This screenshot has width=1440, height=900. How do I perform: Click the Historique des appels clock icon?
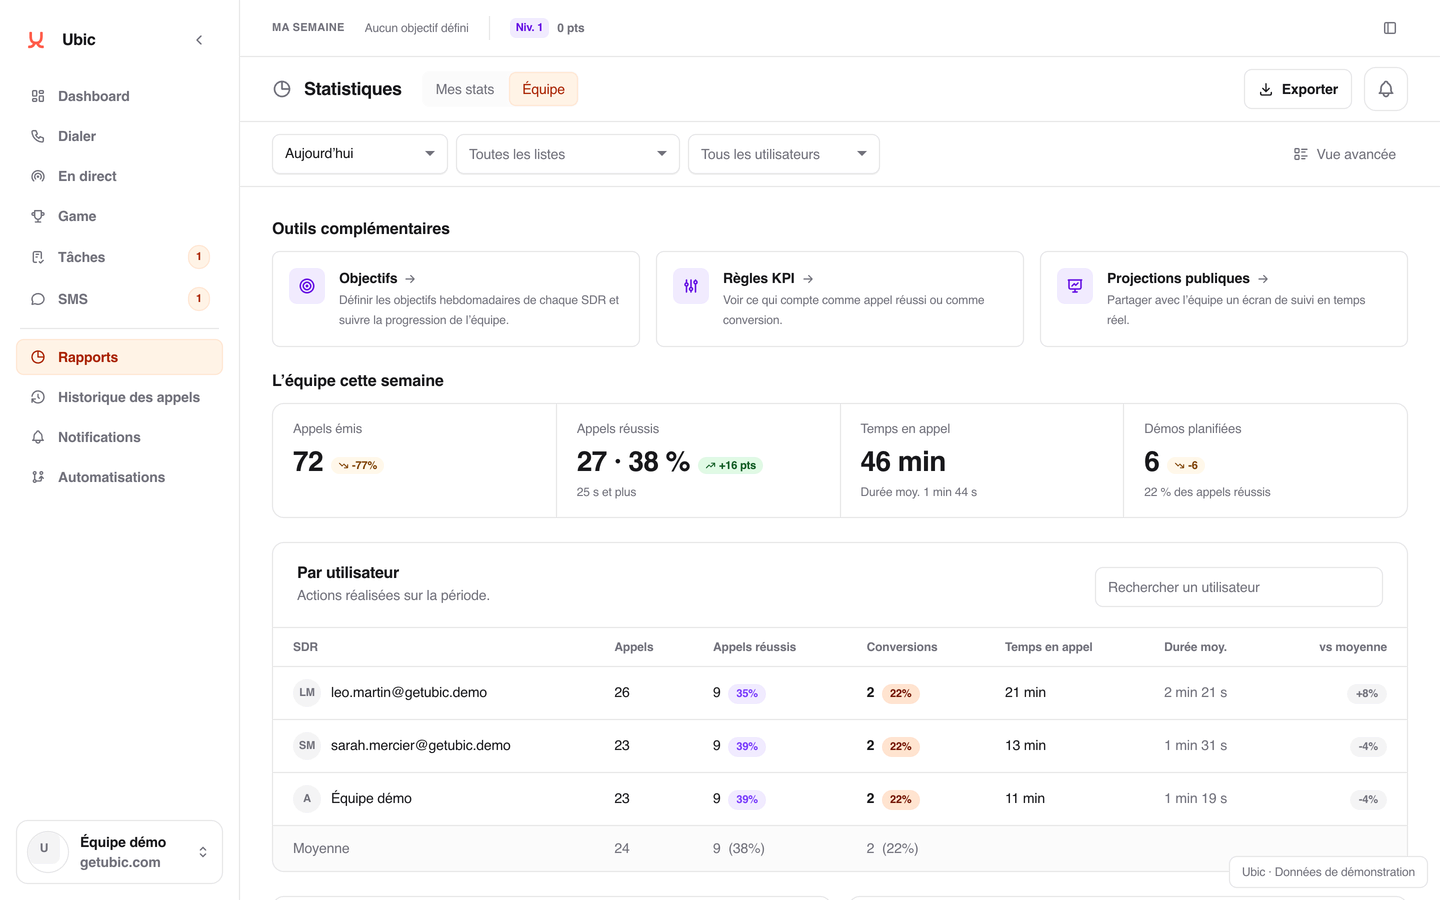pyautogui.click(x=38, y=397)
